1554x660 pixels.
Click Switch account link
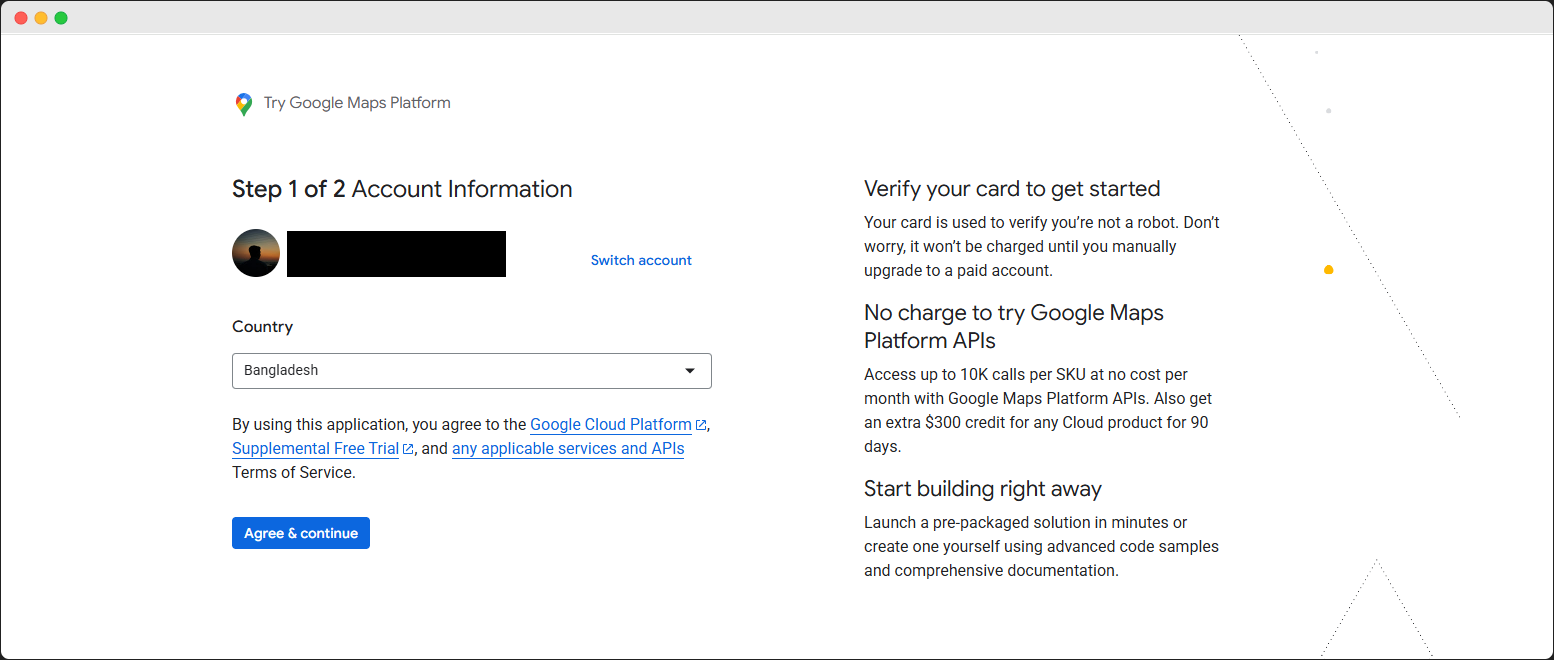click(641, 260)
